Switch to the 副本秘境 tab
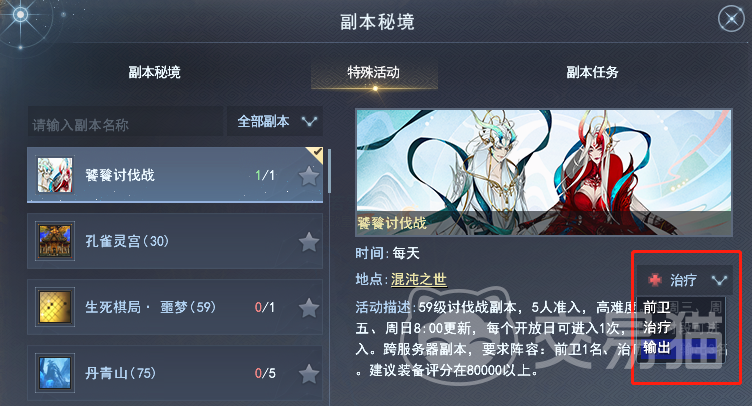 [x=154, y=72]
